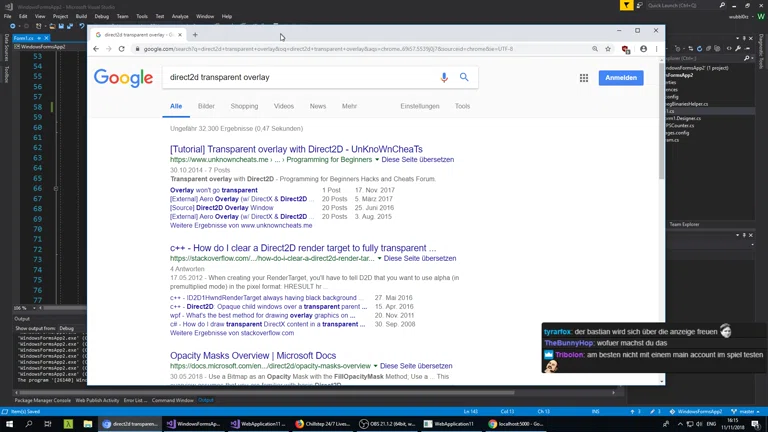Reload the page in Chrome
This screenshot has height=432, width=768.
pos(122,49)
